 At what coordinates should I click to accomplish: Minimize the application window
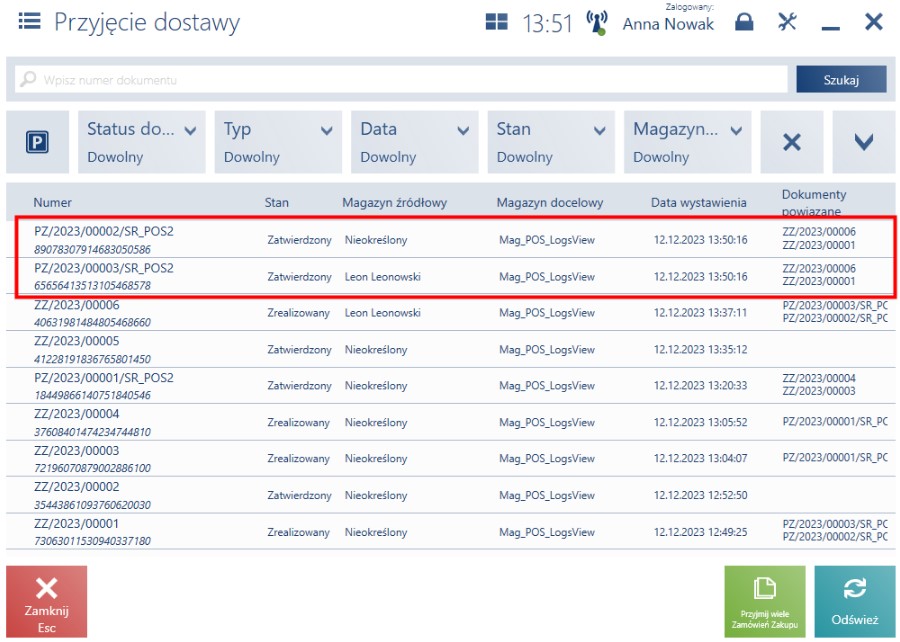pos(830,27)
